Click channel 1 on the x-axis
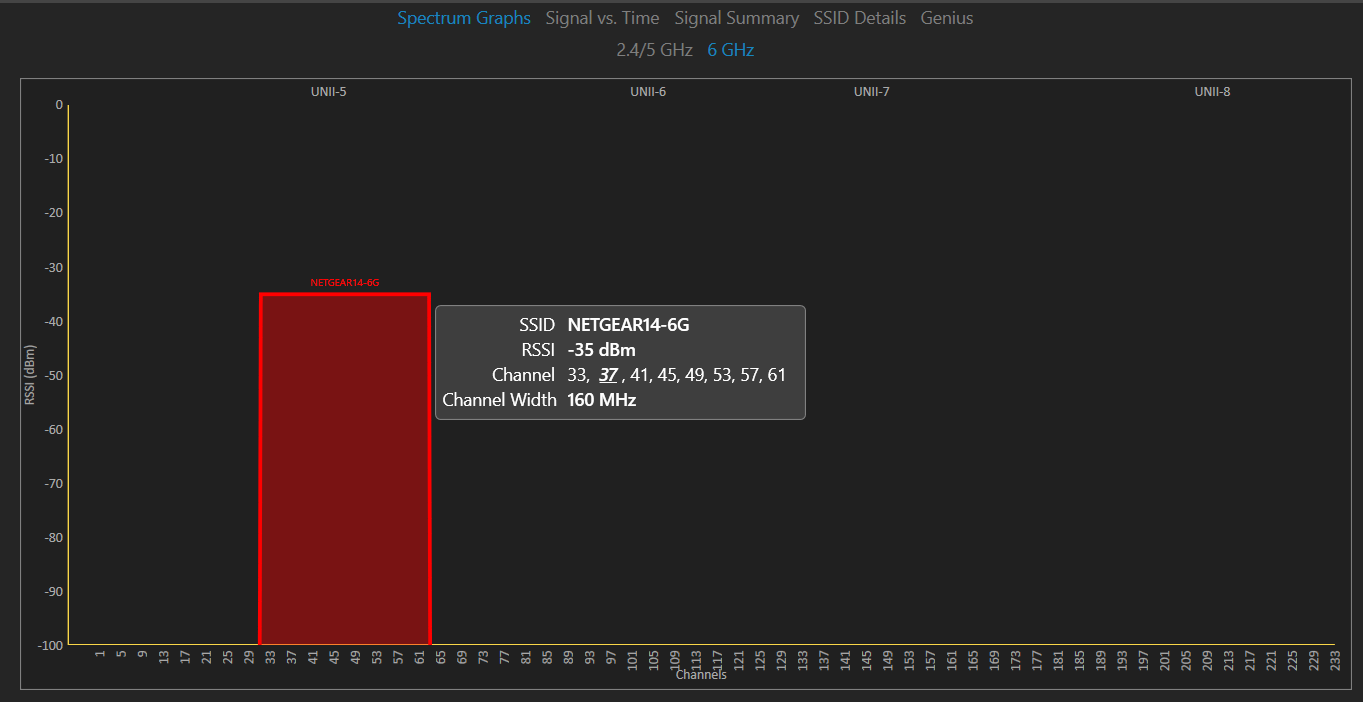The width and height of the screenshot is (1363, 702). click(x=99, y=655)
